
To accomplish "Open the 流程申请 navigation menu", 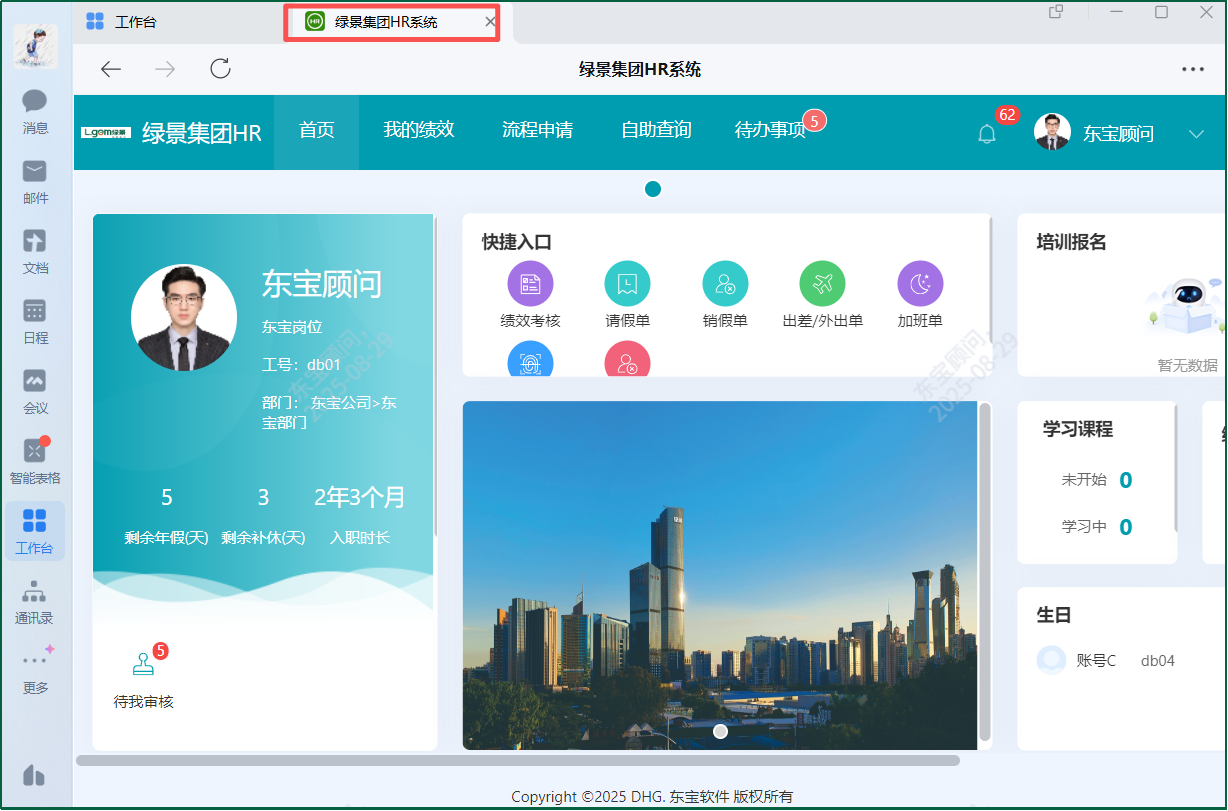I will pyautogui.click(x=537, y=130).
